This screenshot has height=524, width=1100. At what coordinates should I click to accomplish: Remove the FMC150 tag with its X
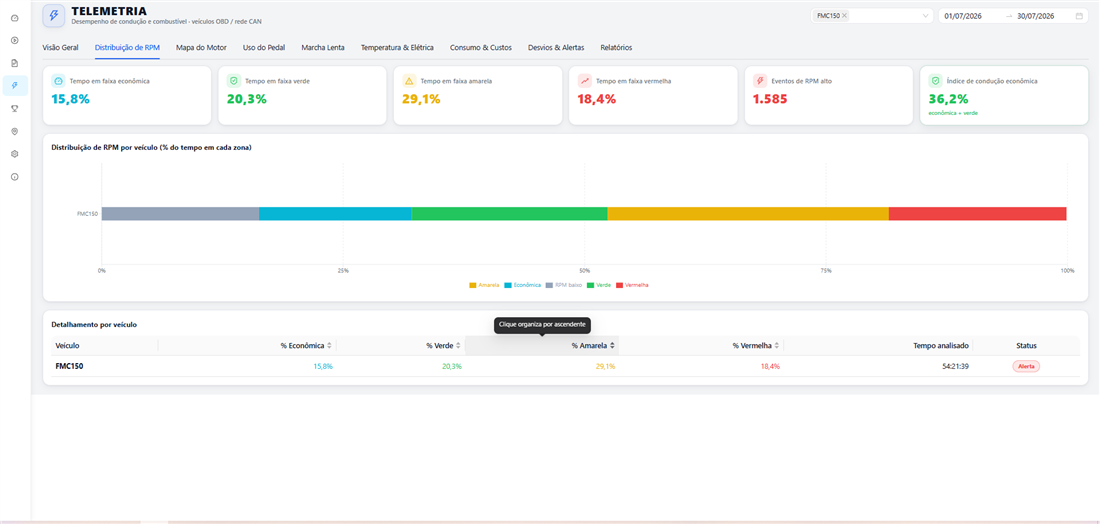(845, 15)
